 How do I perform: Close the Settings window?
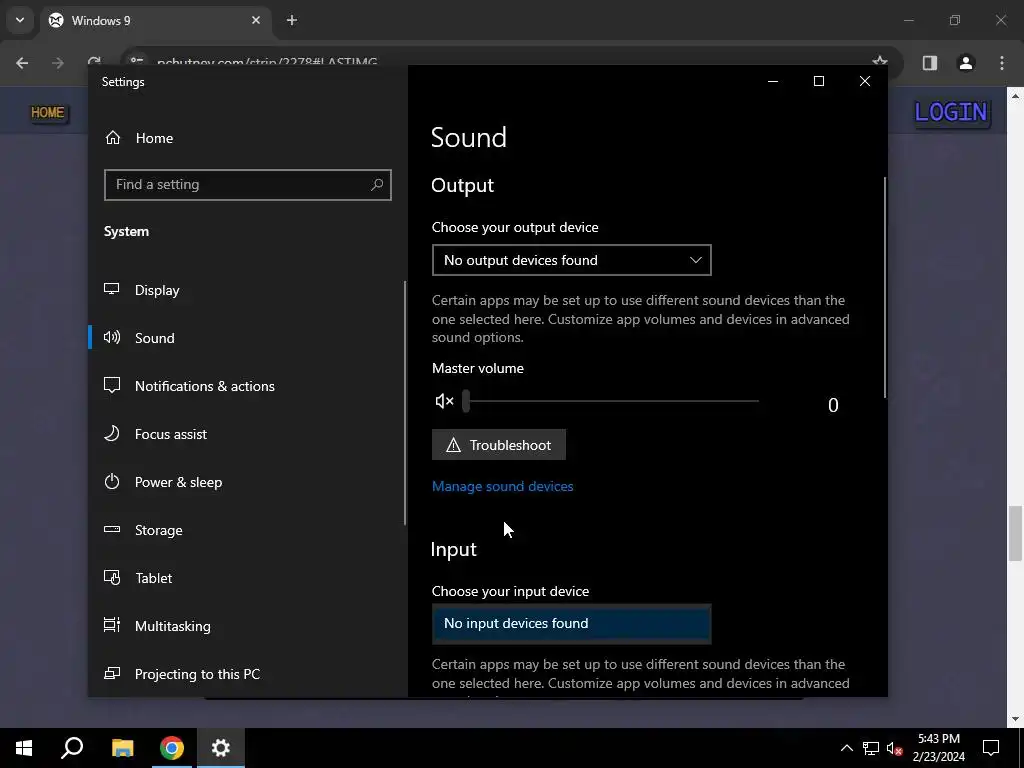[865, 81]
